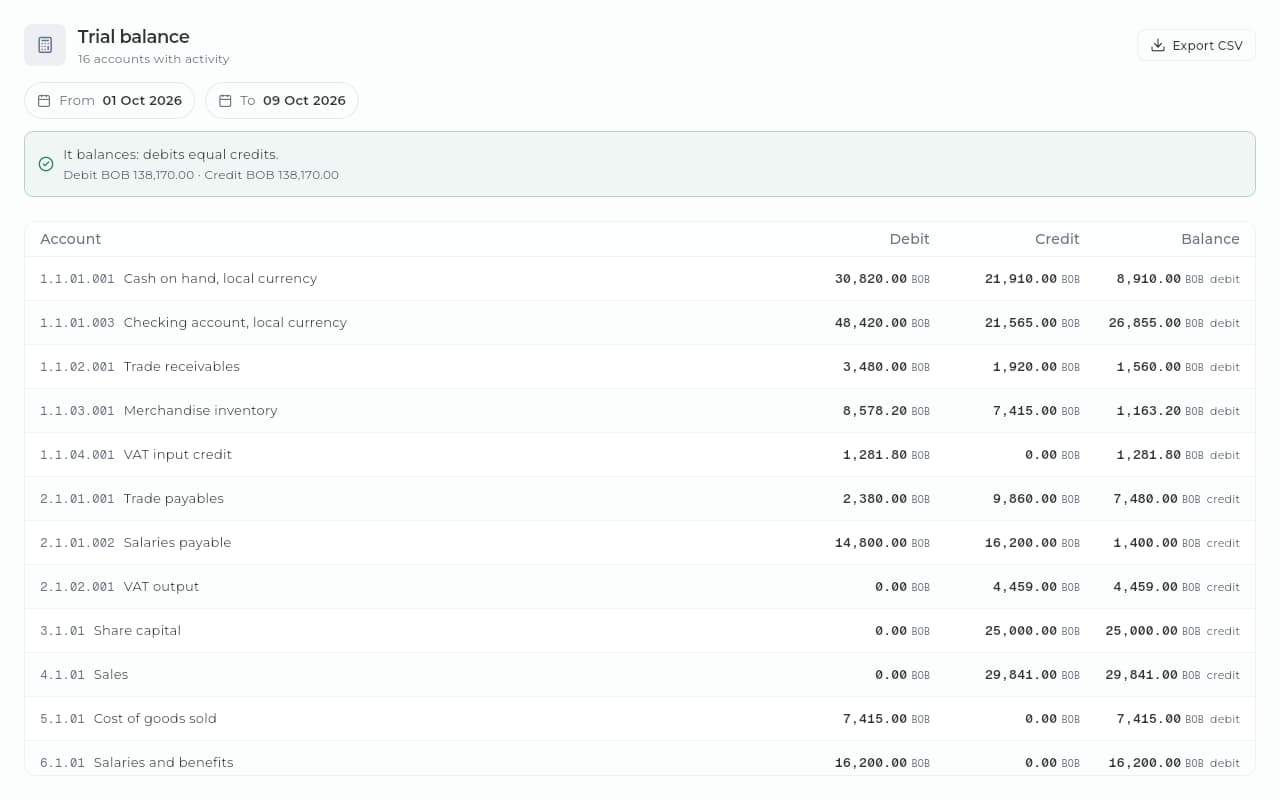Select the Cost of goods sold row
The width and height of the screenshot is (1280, 800).
[640, 719]
